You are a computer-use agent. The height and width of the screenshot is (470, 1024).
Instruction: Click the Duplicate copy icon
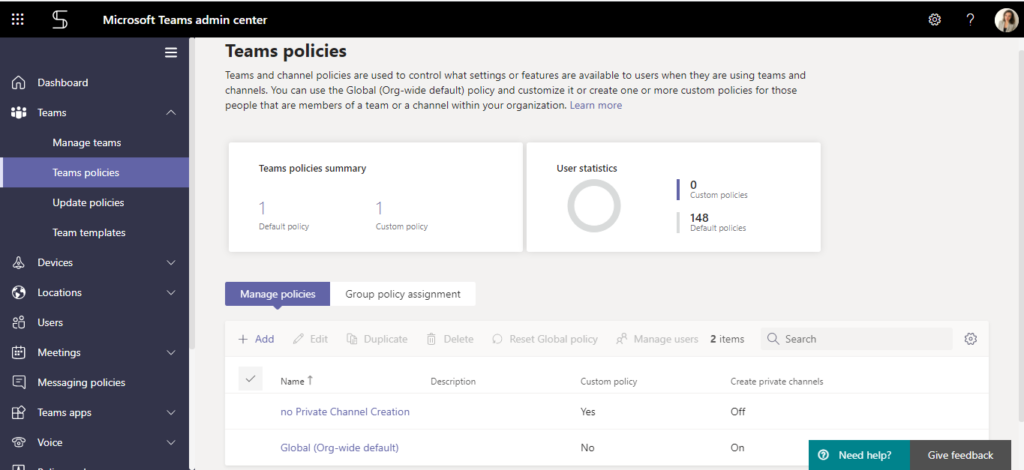click(x=352, y=339)
